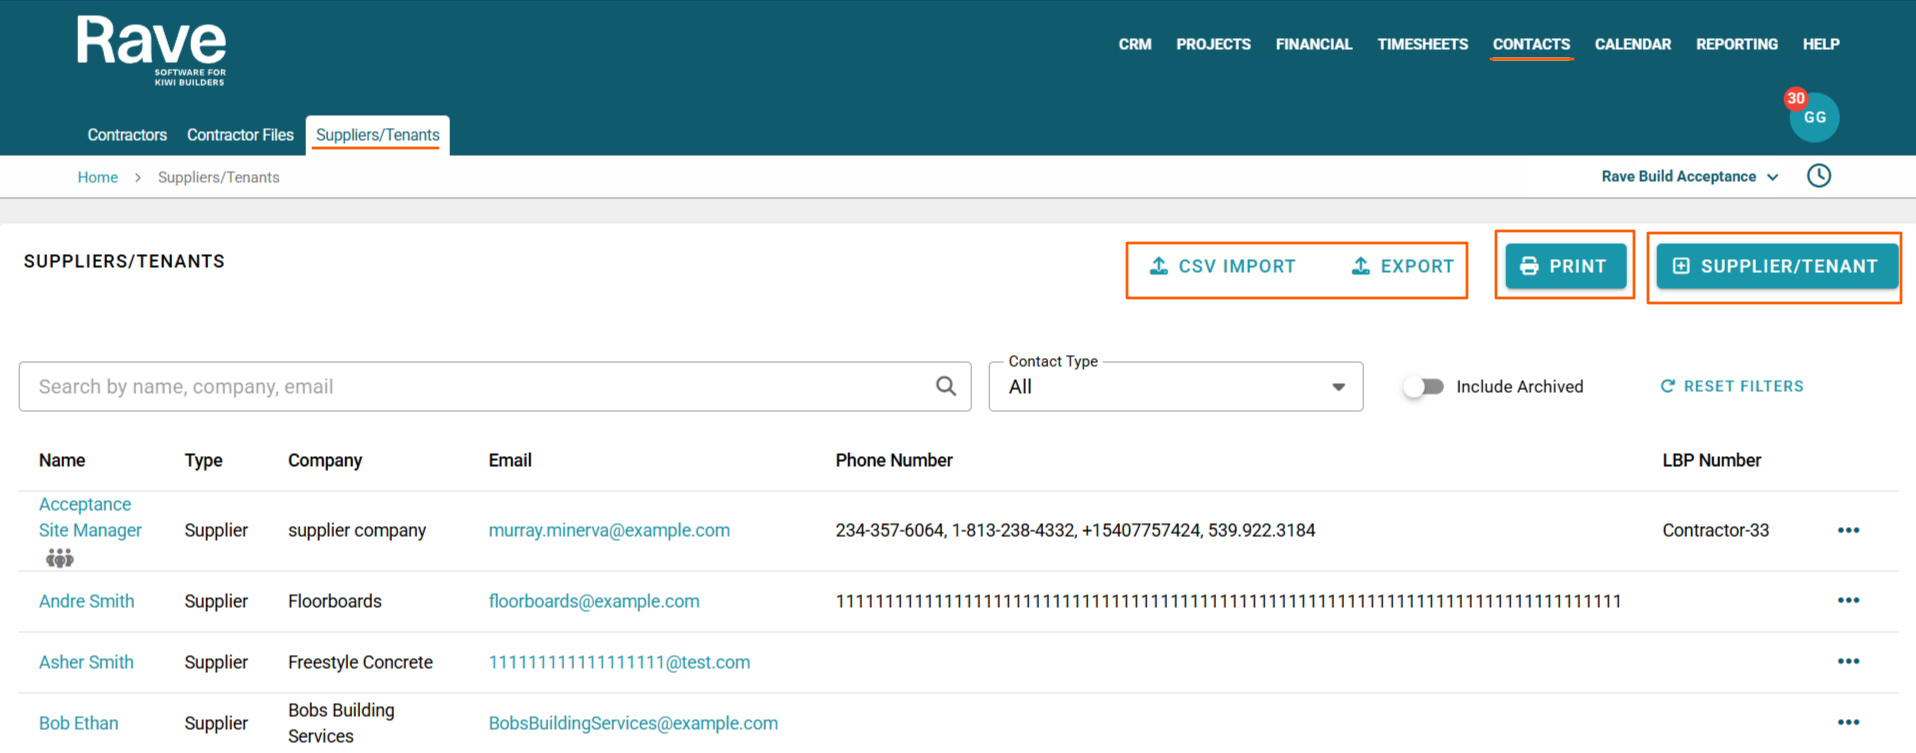The width and height of the screenshot is (1916, 753).
Task: Toggle Include Archived switch
Action: click(x=1423, y=386)
